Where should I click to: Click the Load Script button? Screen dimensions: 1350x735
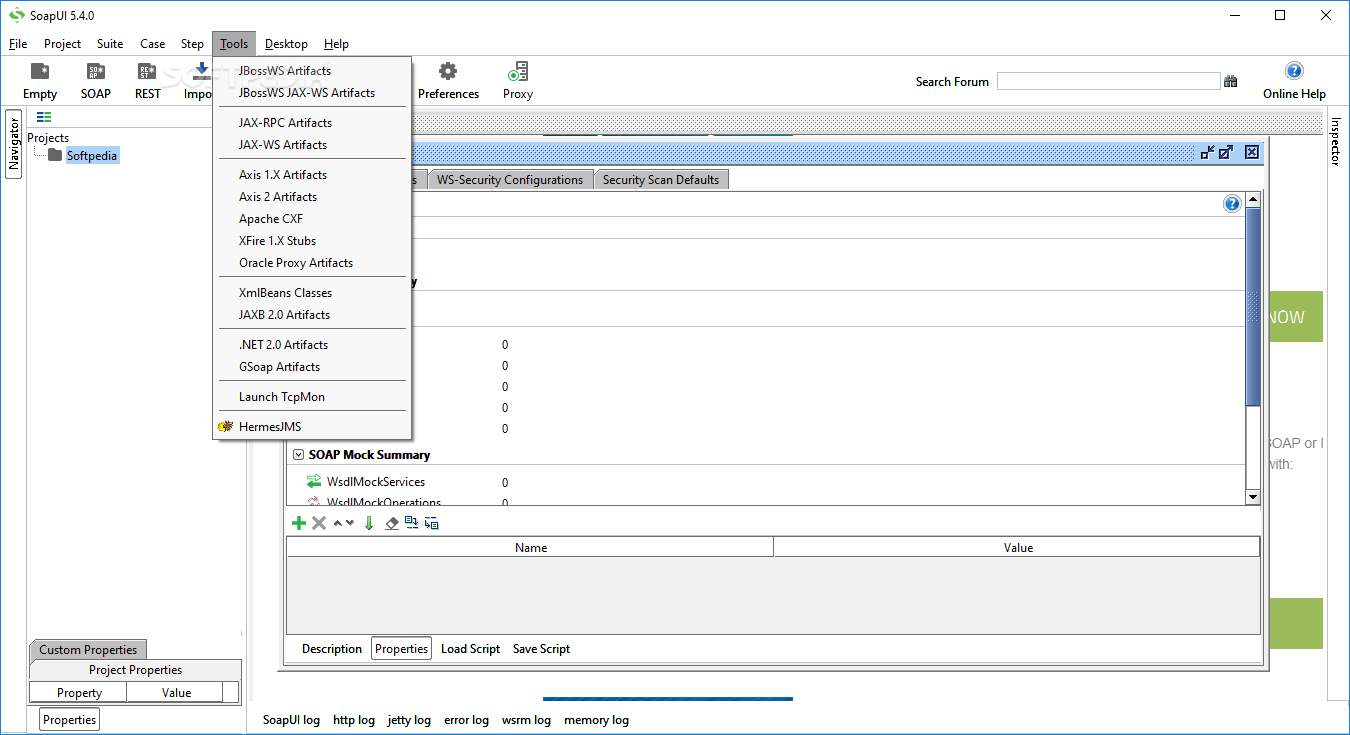470,649
